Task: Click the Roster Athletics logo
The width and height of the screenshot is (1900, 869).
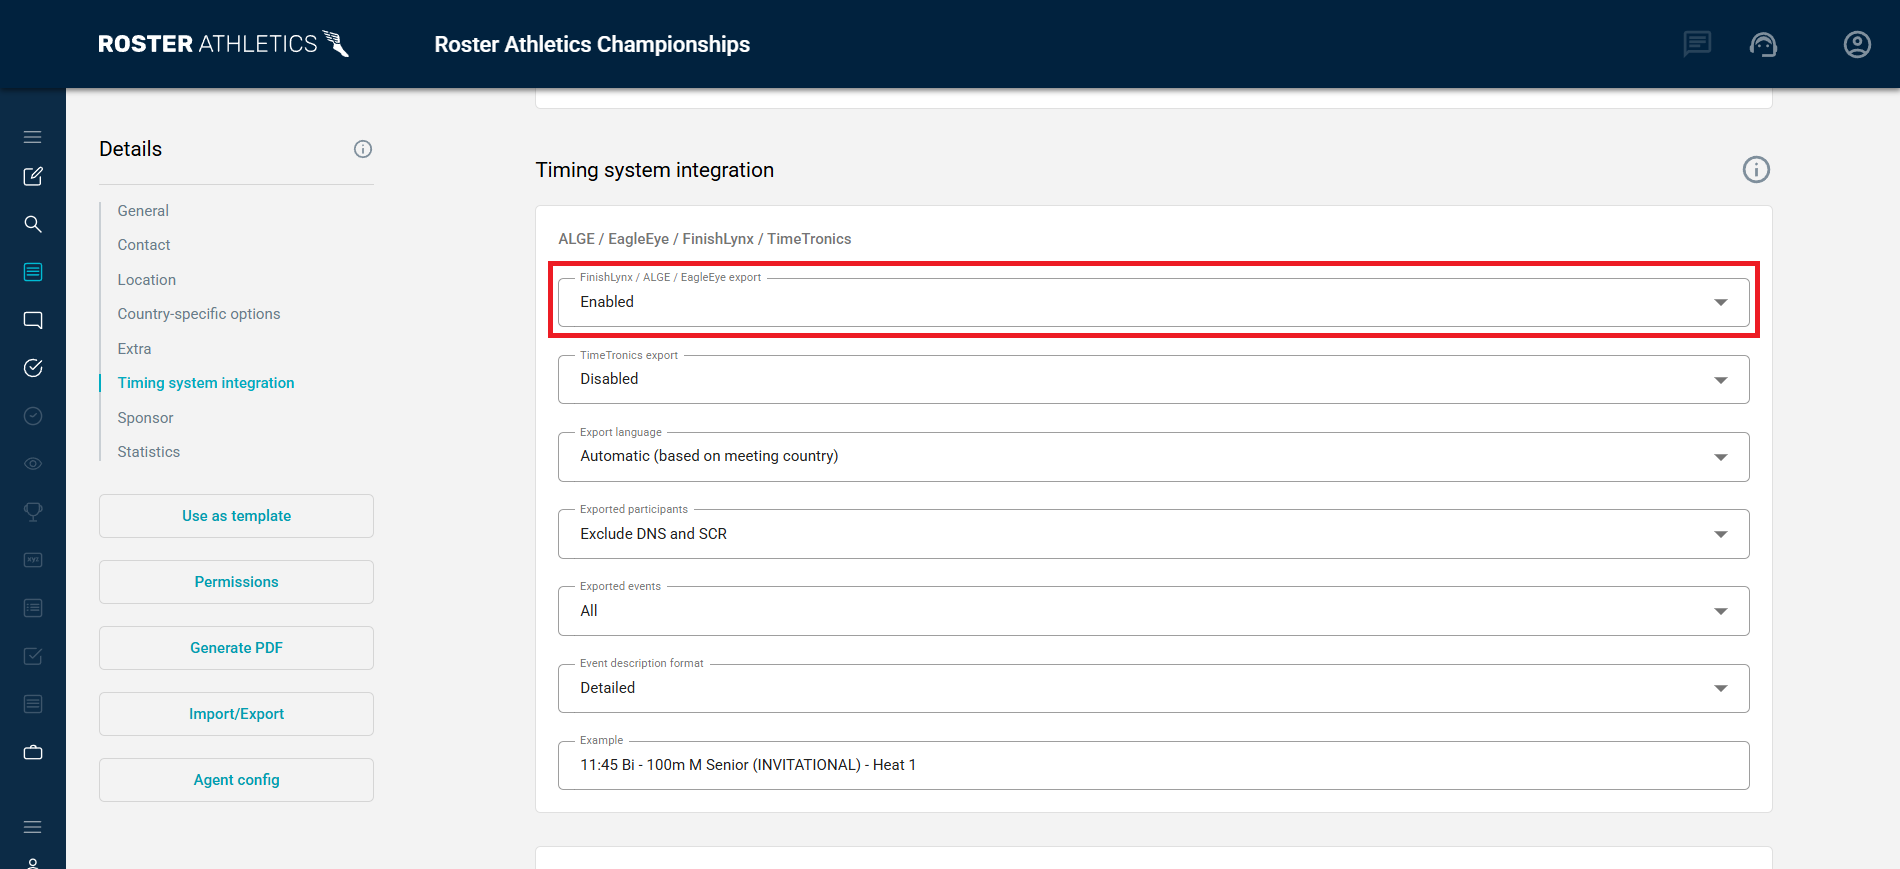Action: 224,44
